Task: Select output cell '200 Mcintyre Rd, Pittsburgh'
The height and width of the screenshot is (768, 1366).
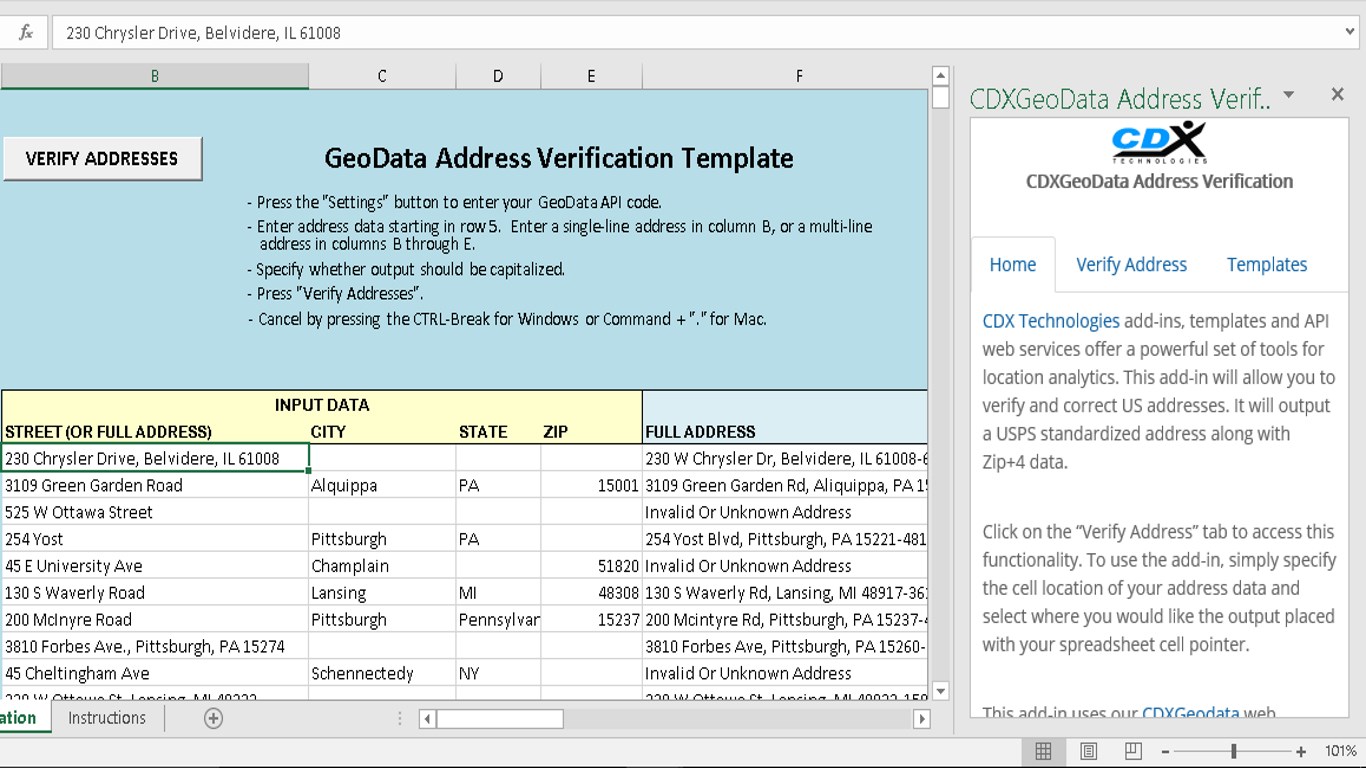Action: tap(785, 620)
